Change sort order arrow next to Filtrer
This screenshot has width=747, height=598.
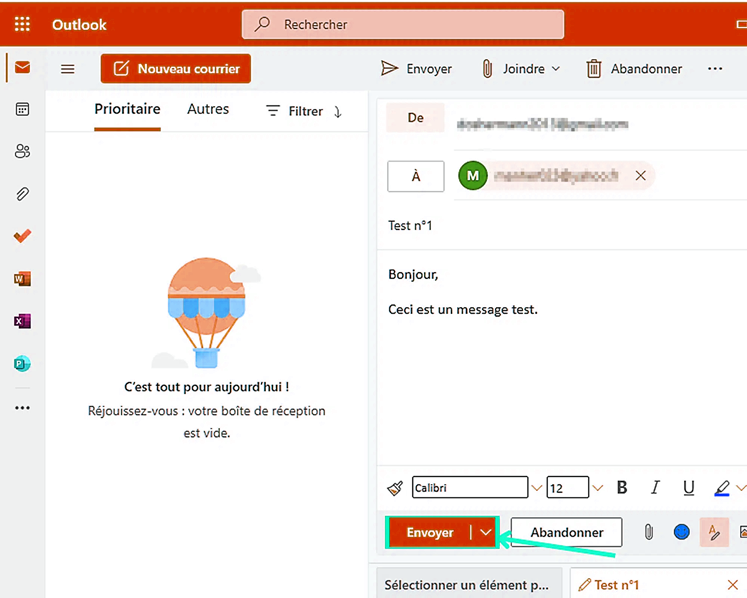(x=338, y=112)
